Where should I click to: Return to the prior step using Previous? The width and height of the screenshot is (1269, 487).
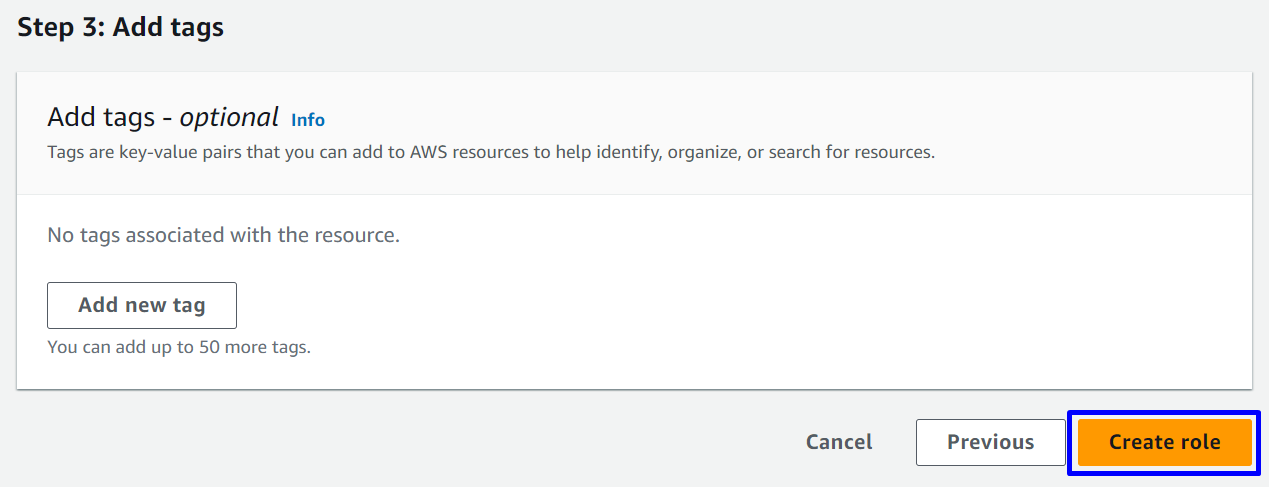(990, 442)
